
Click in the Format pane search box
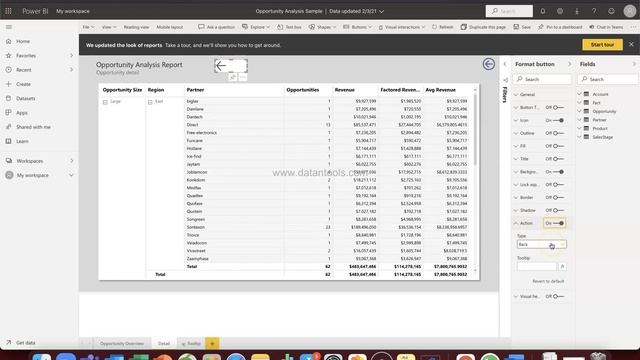[x=542, y=79]
